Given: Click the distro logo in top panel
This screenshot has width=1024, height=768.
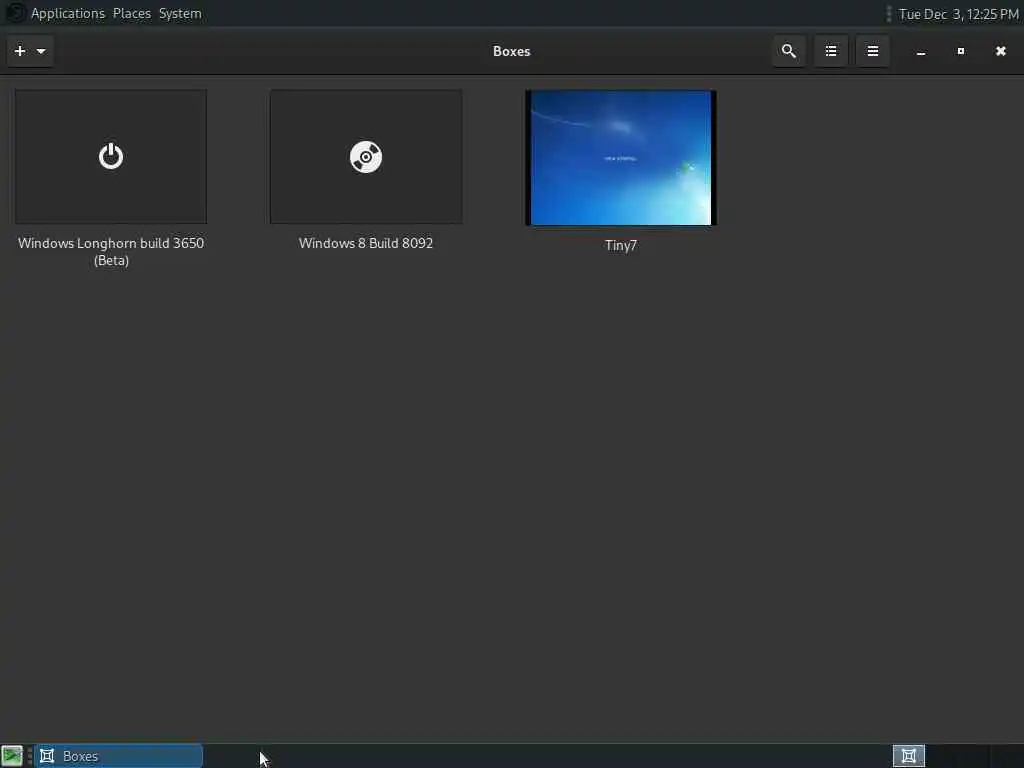Looking at the screenshot, I should pyautogui.click(x=14, y=13).
